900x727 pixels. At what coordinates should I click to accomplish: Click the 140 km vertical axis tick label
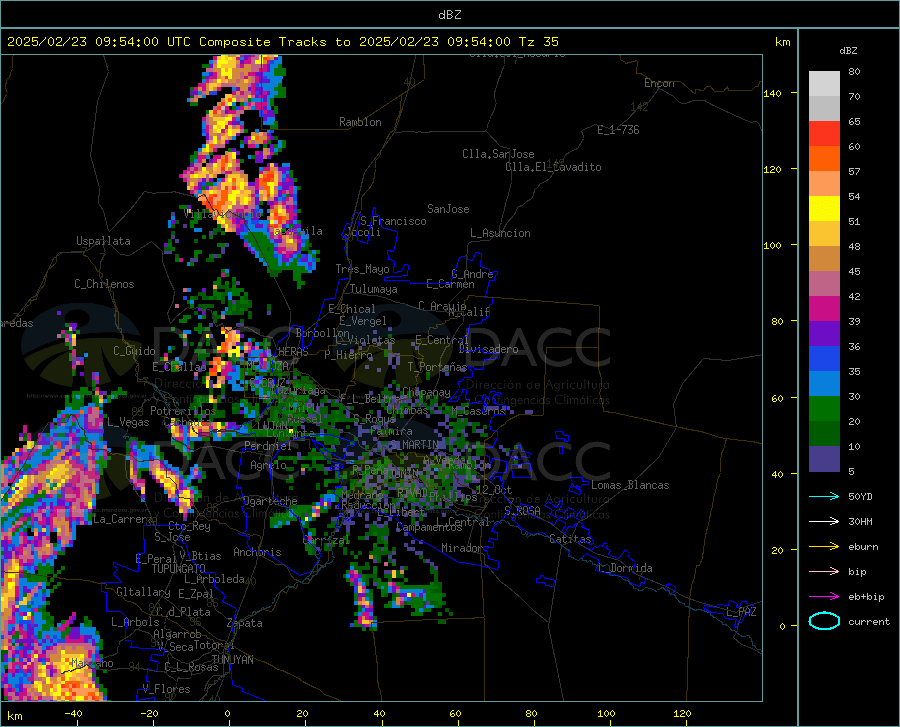tap(772, 94)
